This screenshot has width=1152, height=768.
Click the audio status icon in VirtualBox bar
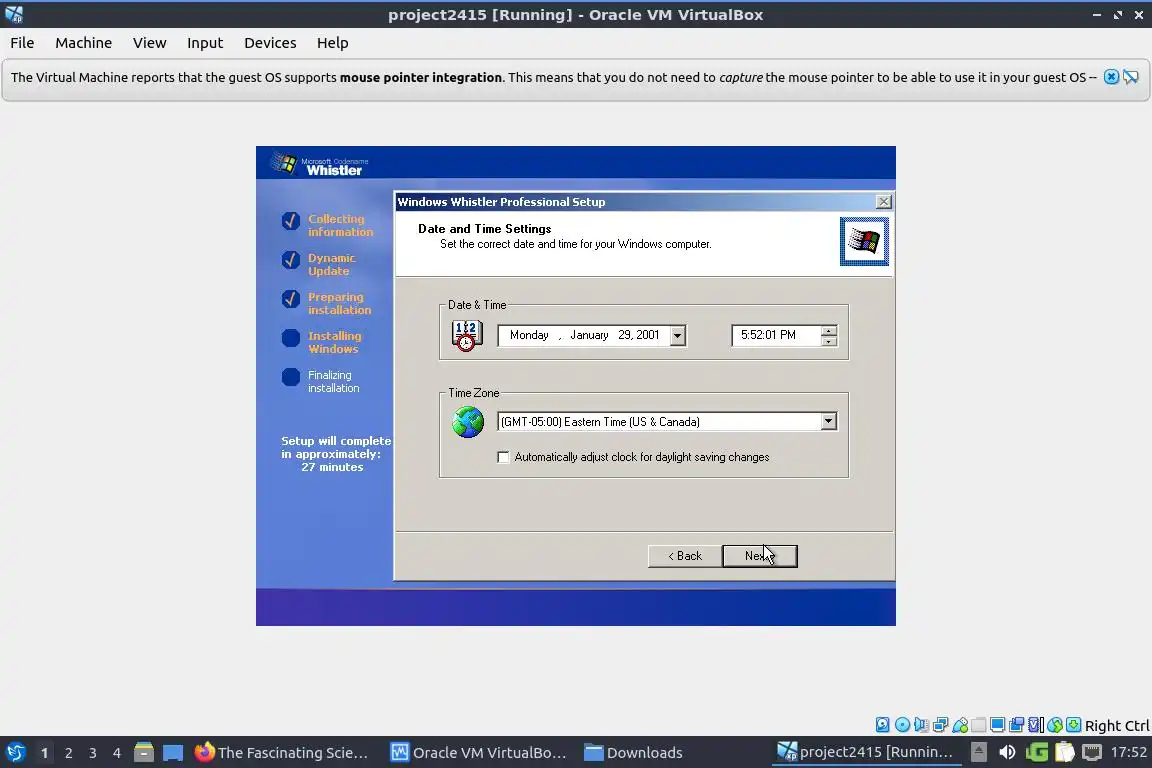pyautogui.click(x=921, y=725)
